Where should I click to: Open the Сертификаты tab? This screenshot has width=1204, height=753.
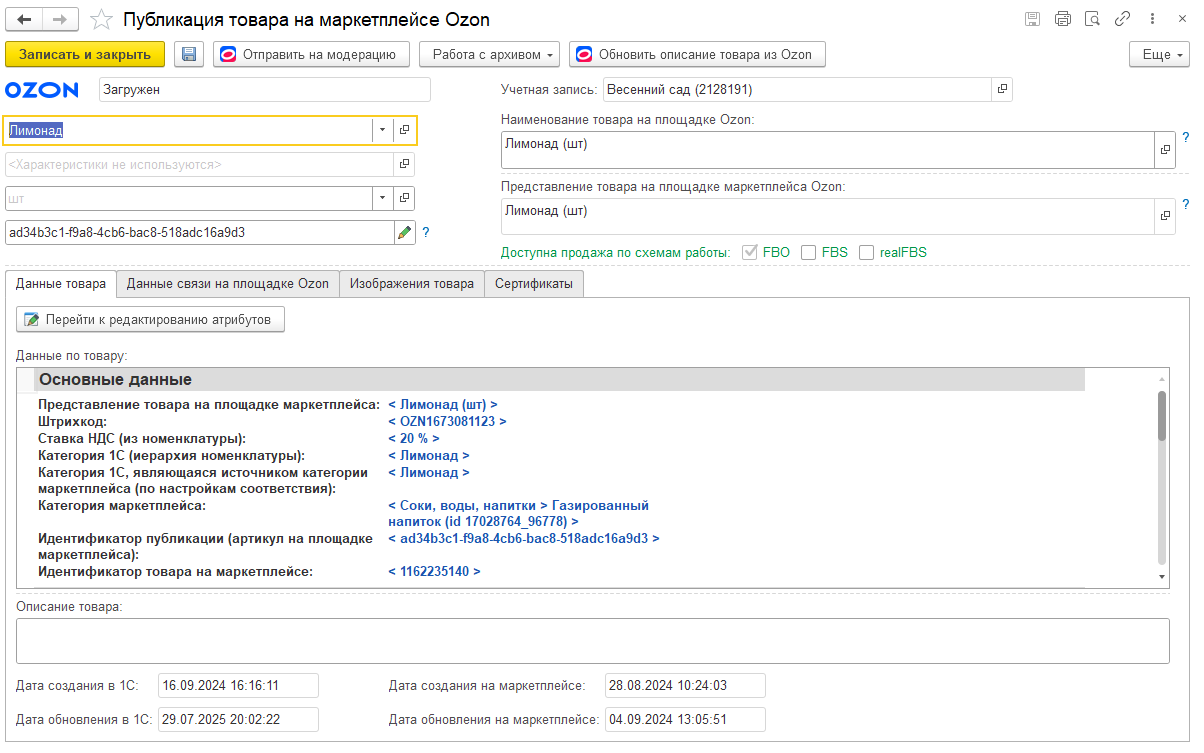point(533,284)
